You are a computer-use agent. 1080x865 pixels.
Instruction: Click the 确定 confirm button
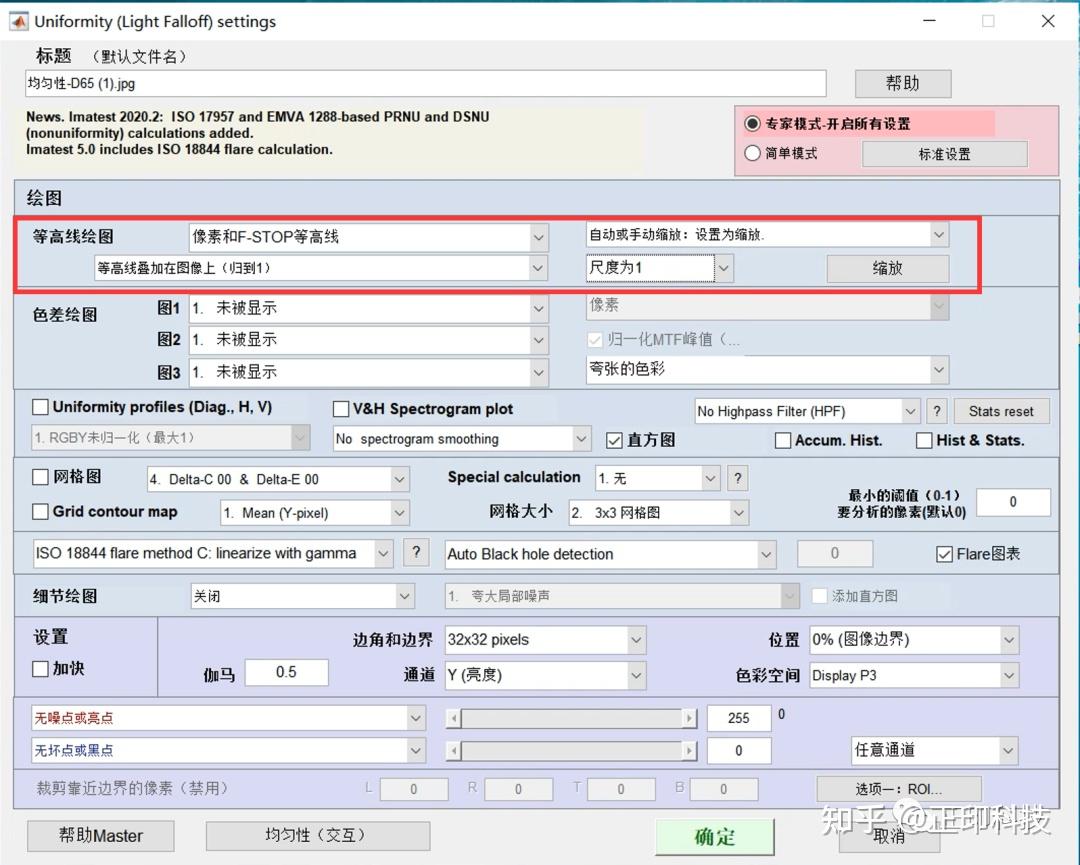click(x=716, y=837)
